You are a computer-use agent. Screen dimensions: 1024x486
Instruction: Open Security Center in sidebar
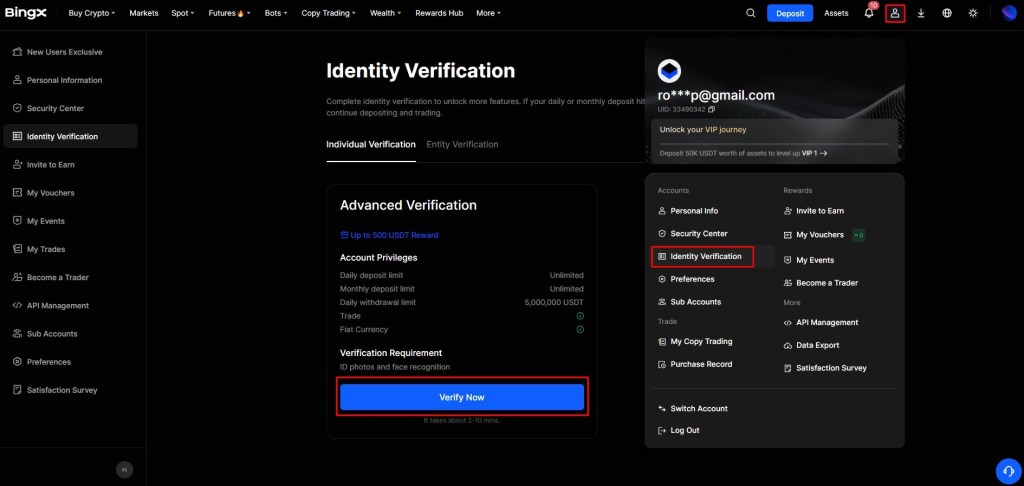71,108
